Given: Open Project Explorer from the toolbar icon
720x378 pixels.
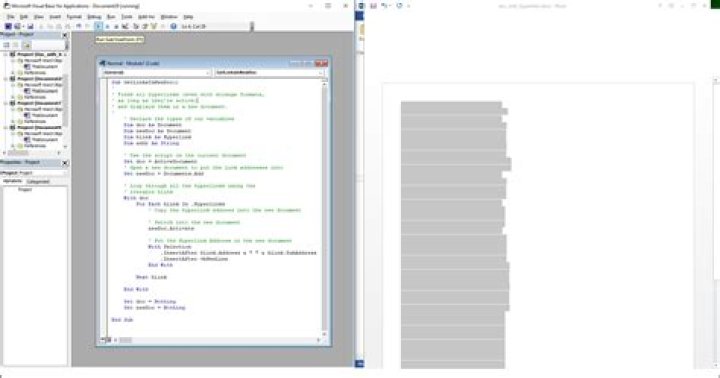Looking at the screenshot, I should [x=136, y=26].
